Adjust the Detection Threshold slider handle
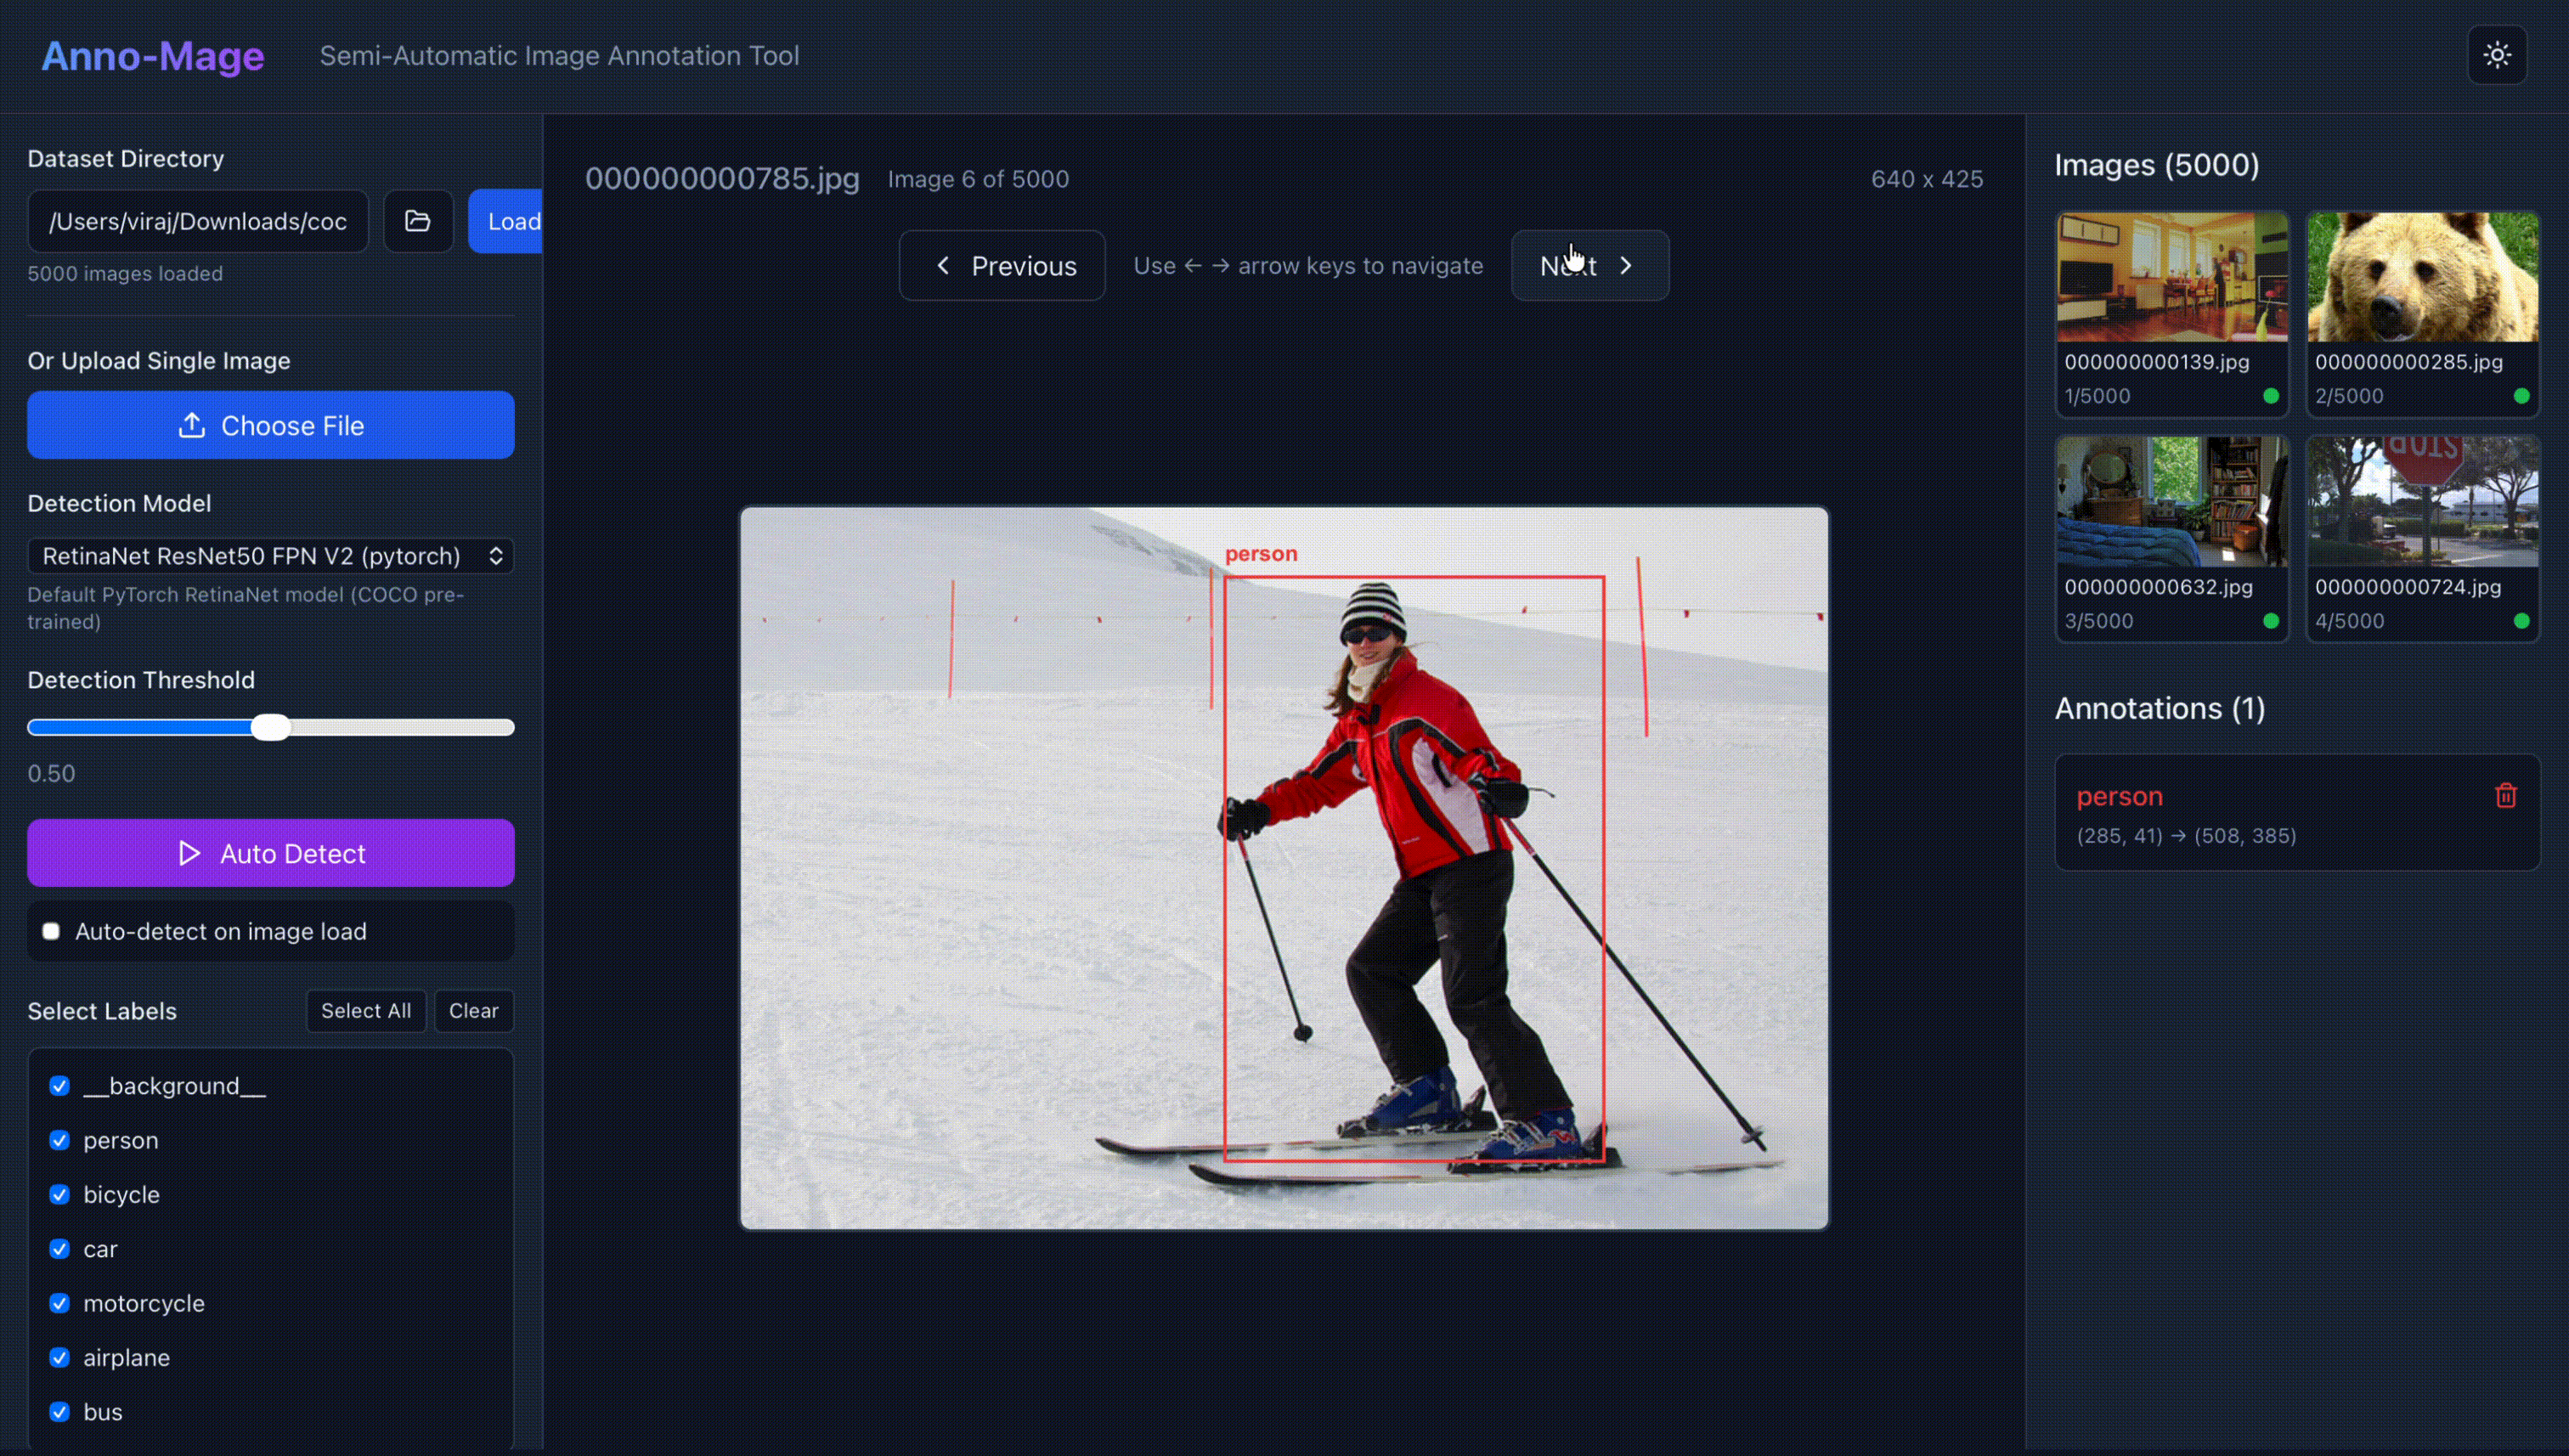 (x=271, y=727)
